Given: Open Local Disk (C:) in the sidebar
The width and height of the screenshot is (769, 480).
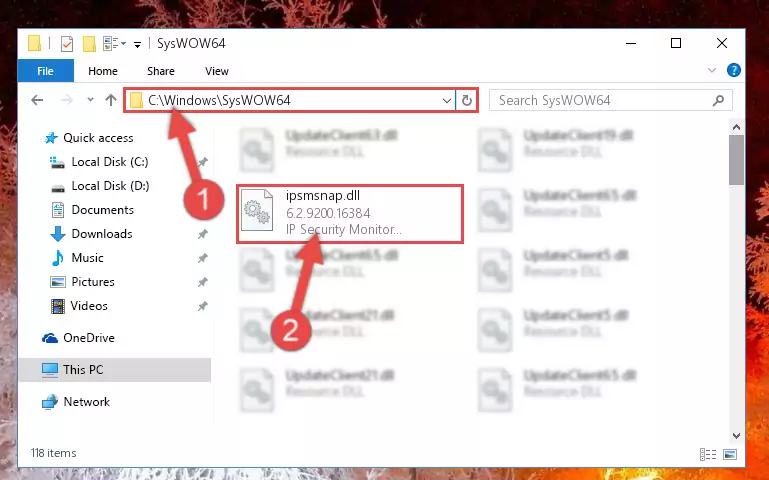Looking at the screenshot, I should (110, 162).
